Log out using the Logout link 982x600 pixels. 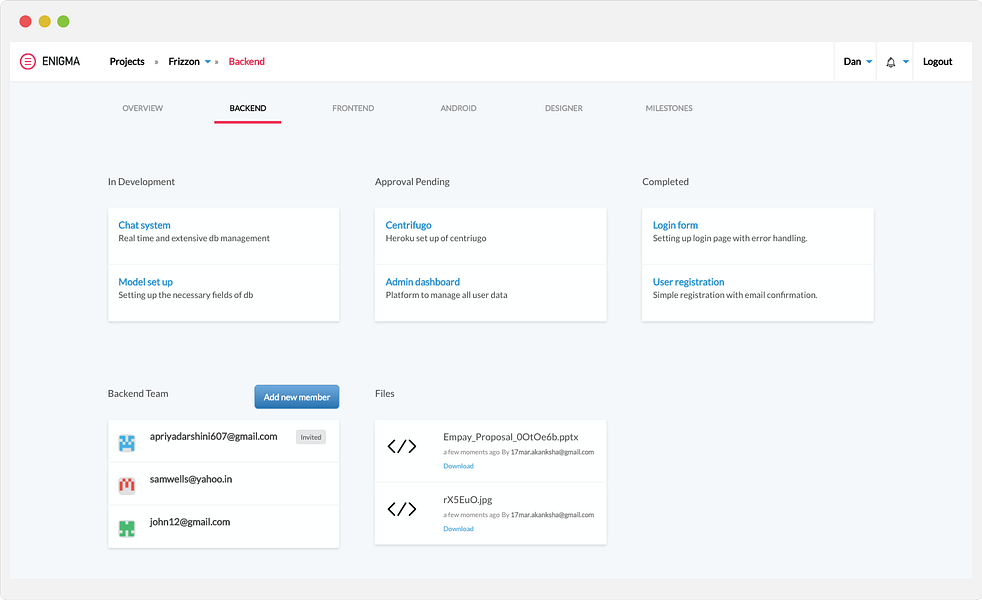coord(937,61)
